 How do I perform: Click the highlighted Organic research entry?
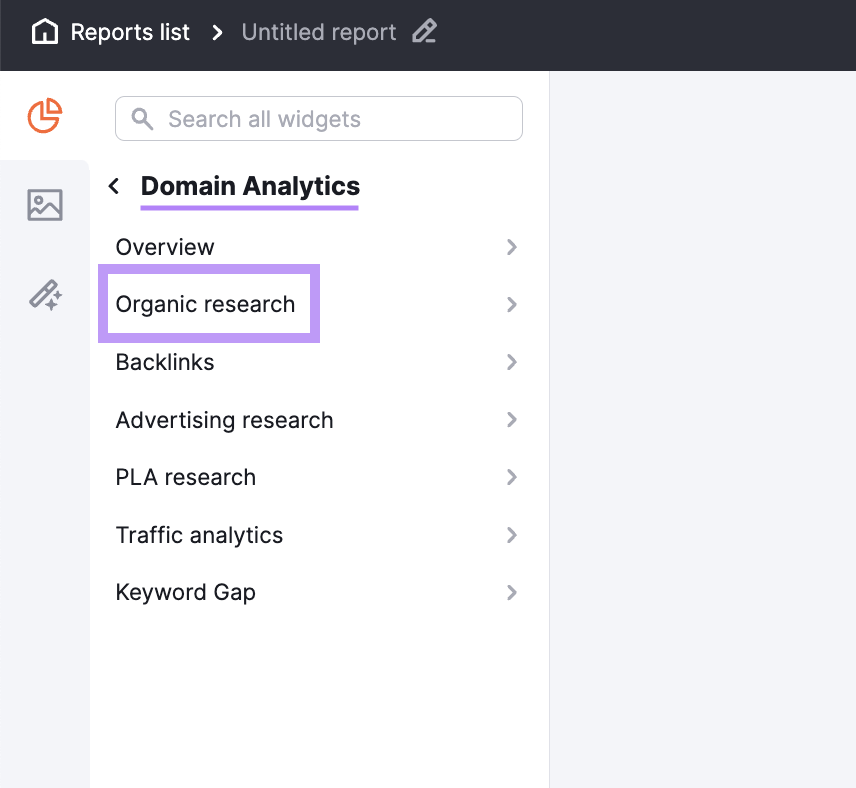(x=206, y=304)
